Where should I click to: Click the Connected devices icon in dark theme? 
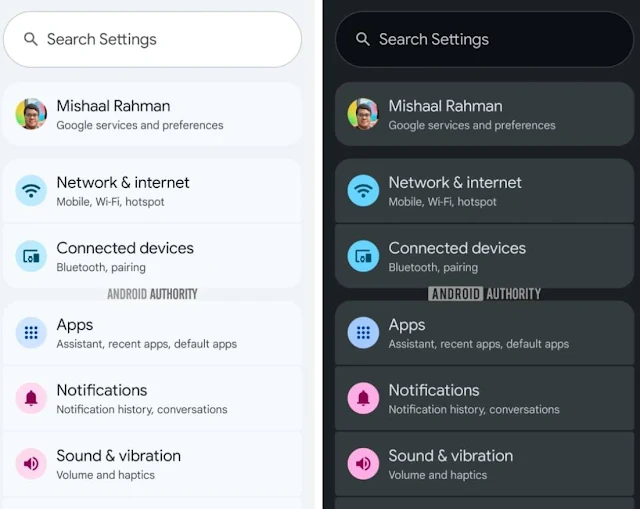[x=363, y=256]
